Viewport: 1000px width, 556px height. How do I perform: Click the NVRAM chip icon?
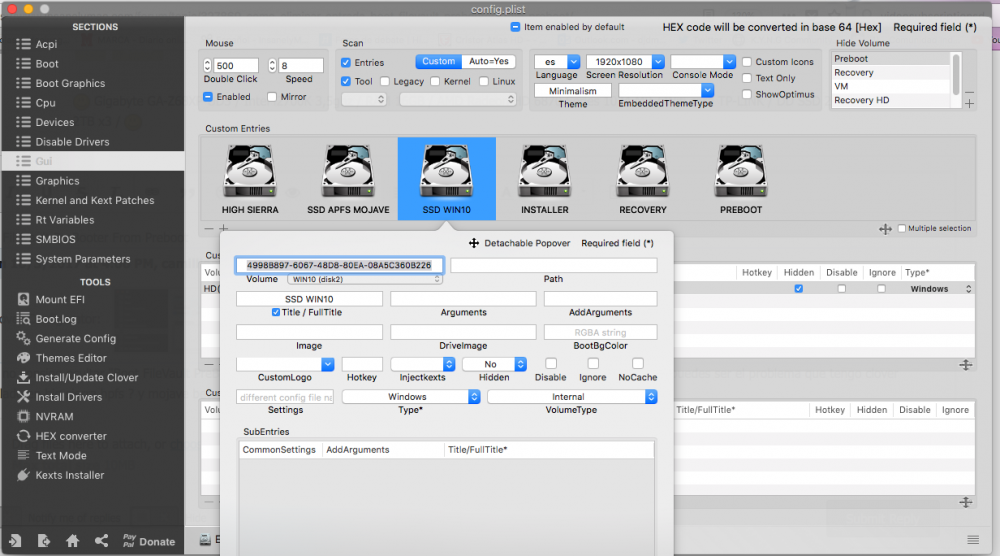click(23, 416)
